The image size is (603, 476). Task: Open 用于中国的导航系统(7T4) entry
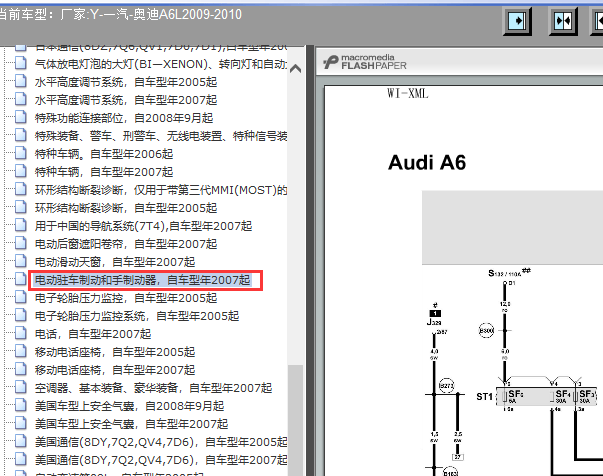[x=143, y=226]
